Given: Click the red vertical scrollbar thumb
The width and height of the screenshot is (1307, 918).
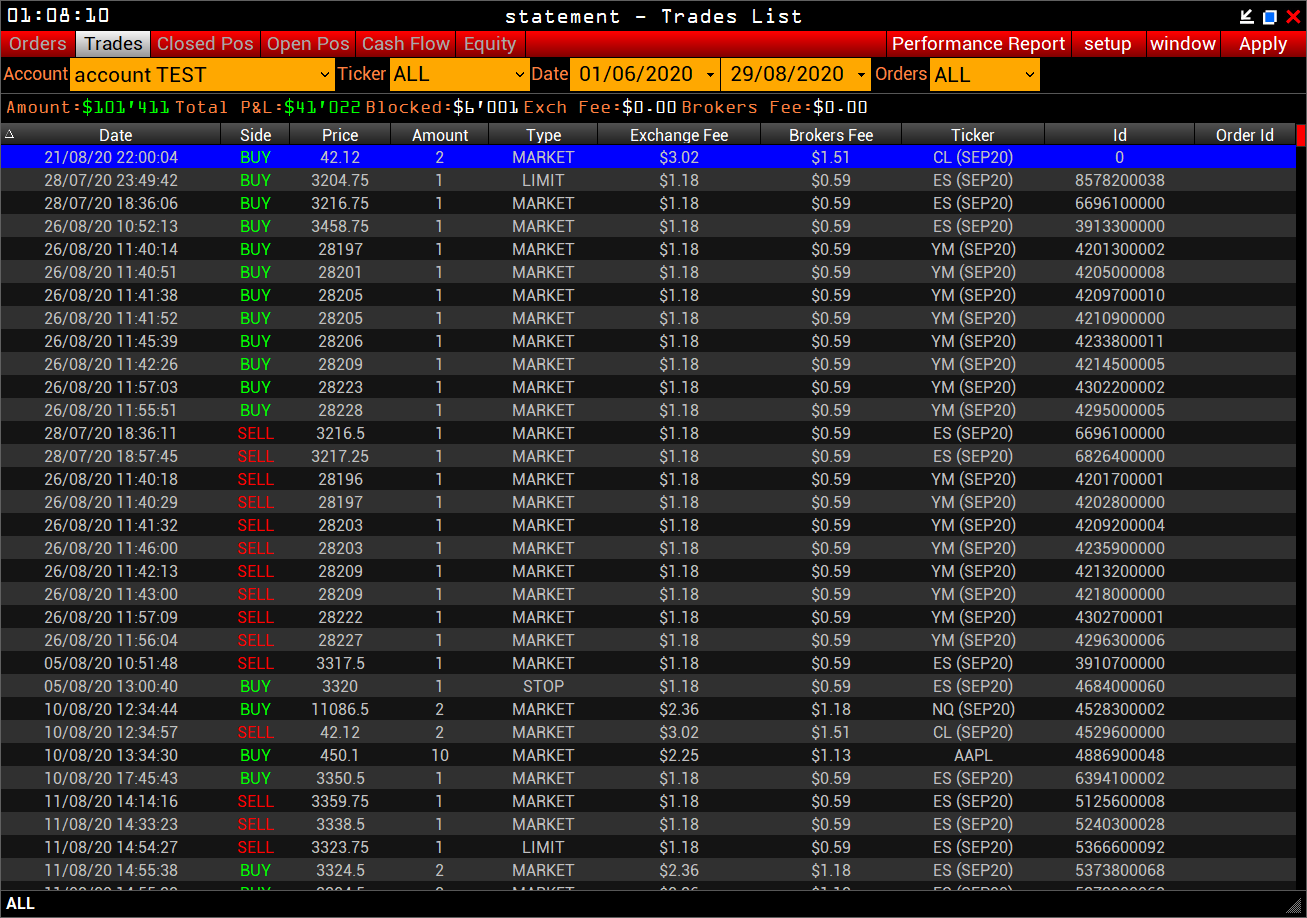Looking at the screenshot, I should click(1301, 135).
